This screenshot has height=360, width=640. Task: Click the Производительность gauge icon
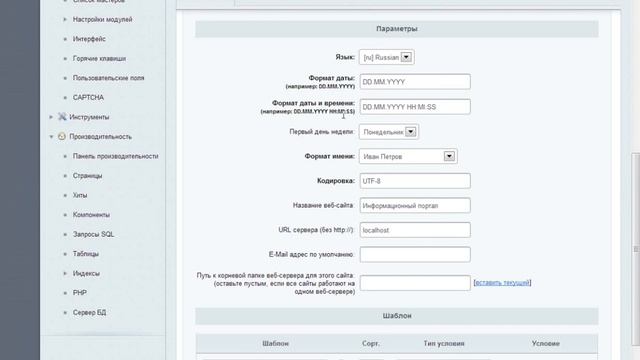point(62,136)
